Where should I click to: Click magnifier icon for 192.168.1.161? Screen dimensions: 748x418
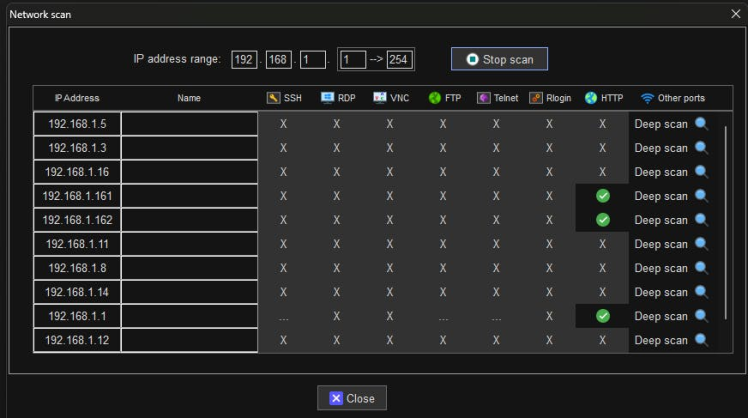click(701, 196)
